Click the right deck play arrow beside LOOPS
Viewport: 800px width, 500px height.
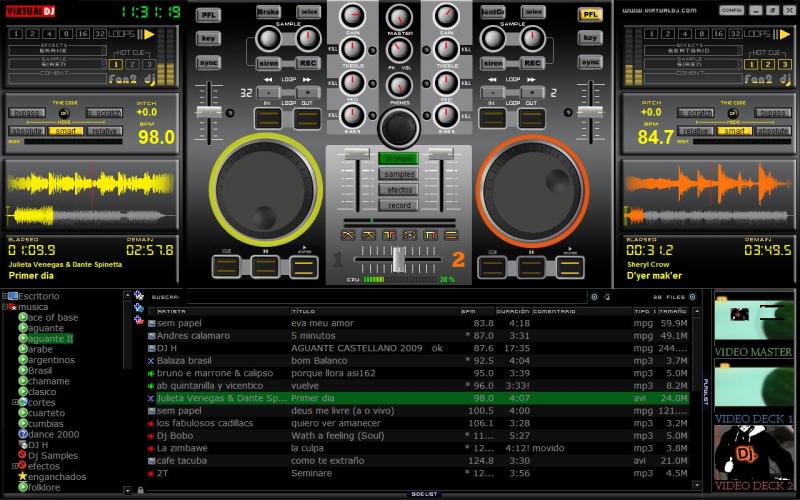(785, 34)
